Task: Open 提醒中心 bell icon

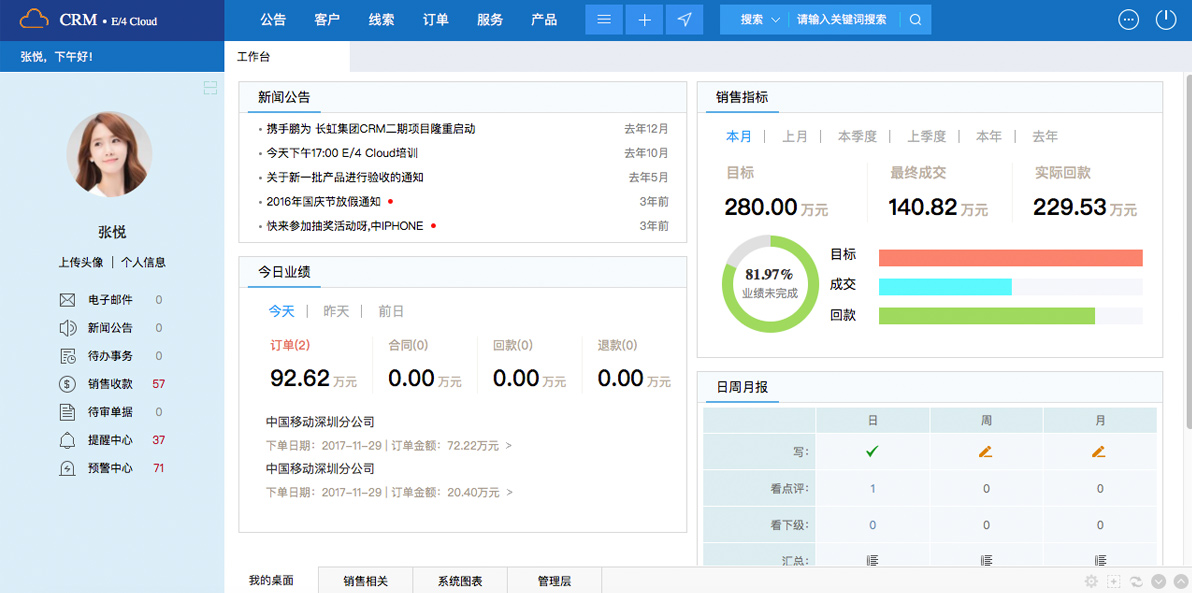Action: [66, 439]
